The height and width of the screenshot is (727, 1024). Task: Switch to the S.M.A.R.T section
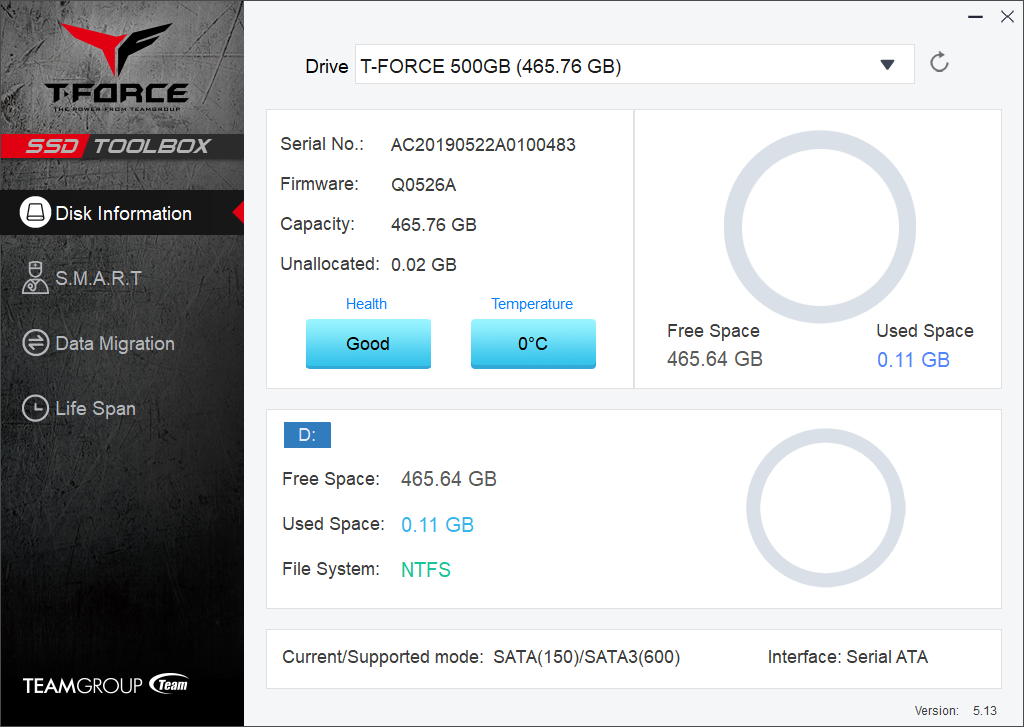tap(98, 278)
